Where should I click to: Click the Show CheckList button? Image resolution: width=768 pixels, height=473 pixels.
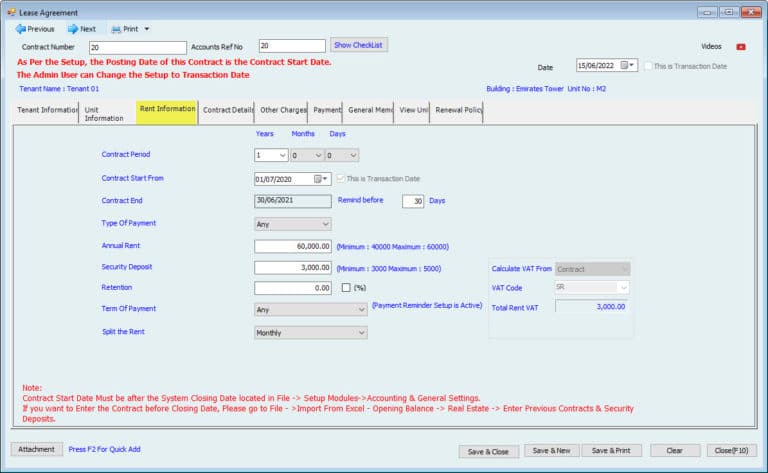(359, 45)
